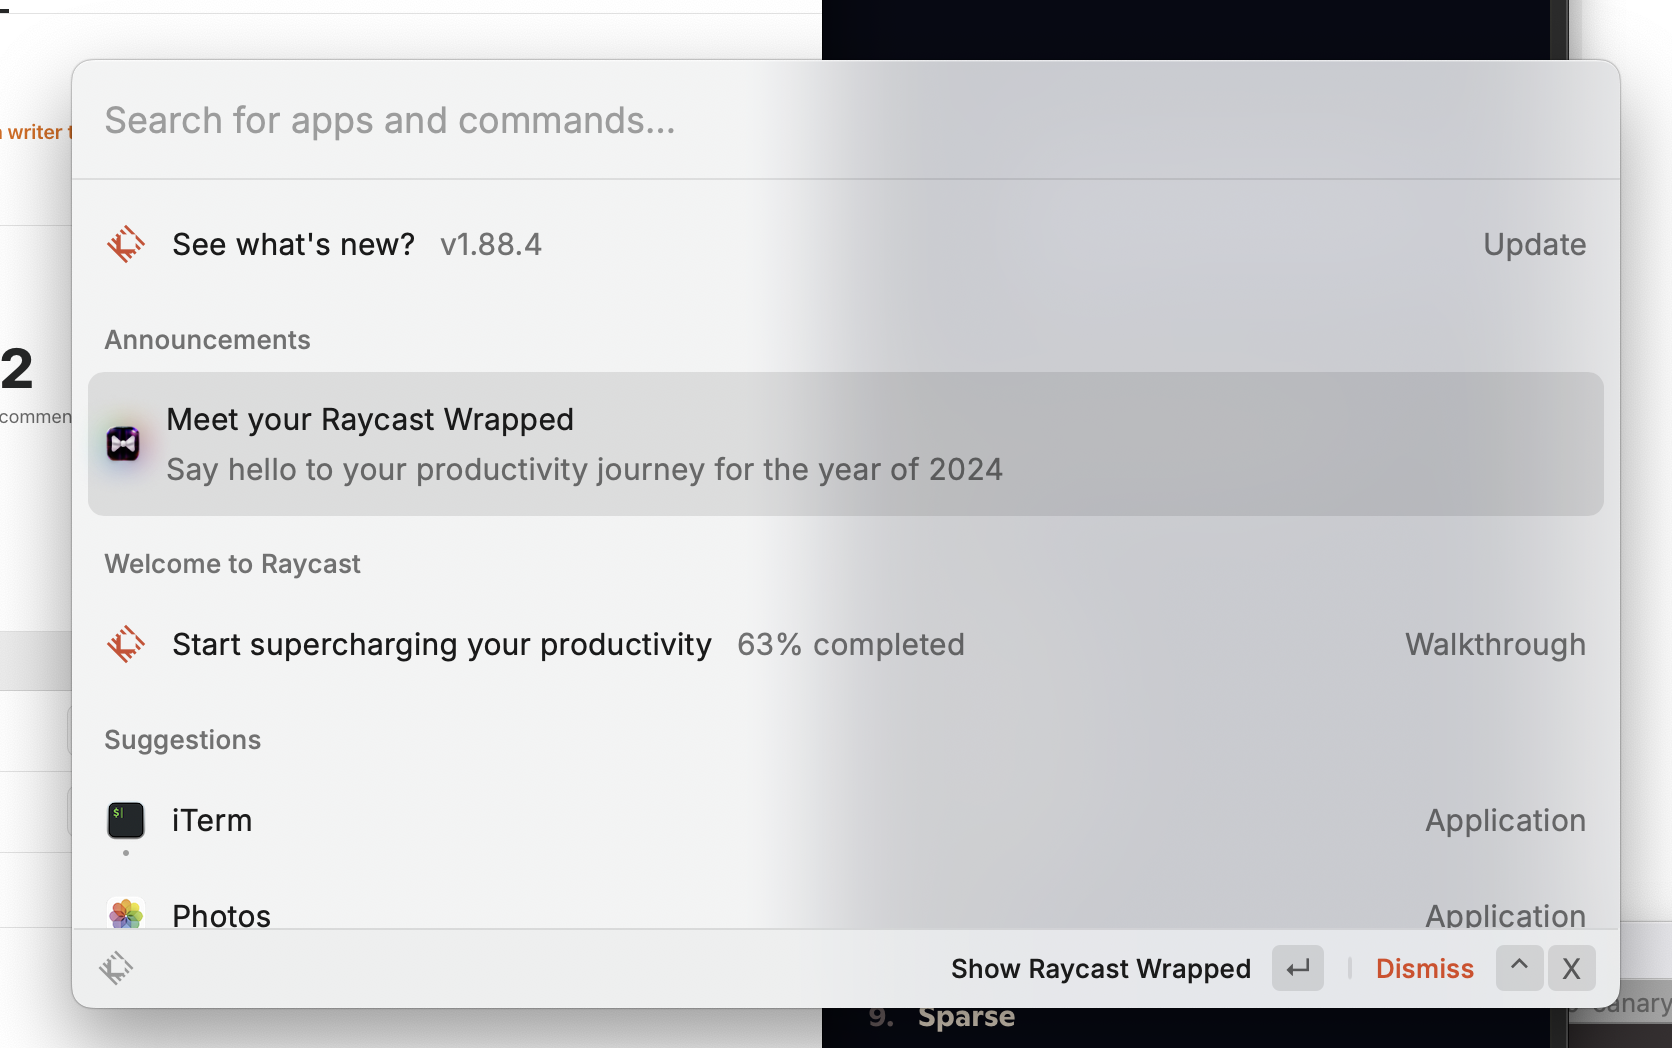This screenshot has width=1672, height=1048.
Task: Click the Raycast logo beside See what's new
Action: pos(126,244)
